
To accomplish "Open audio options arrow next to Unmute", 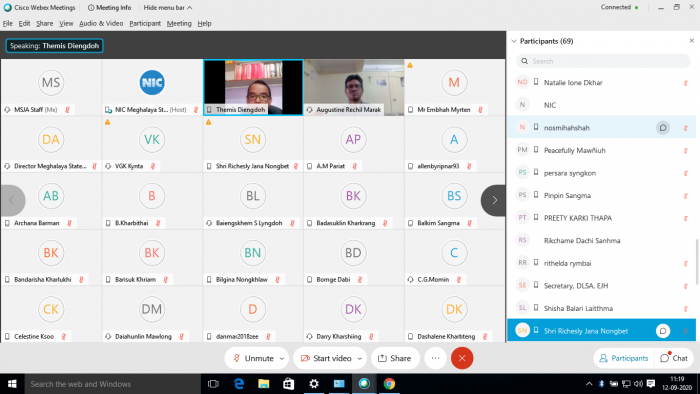I will pos(282,358).
